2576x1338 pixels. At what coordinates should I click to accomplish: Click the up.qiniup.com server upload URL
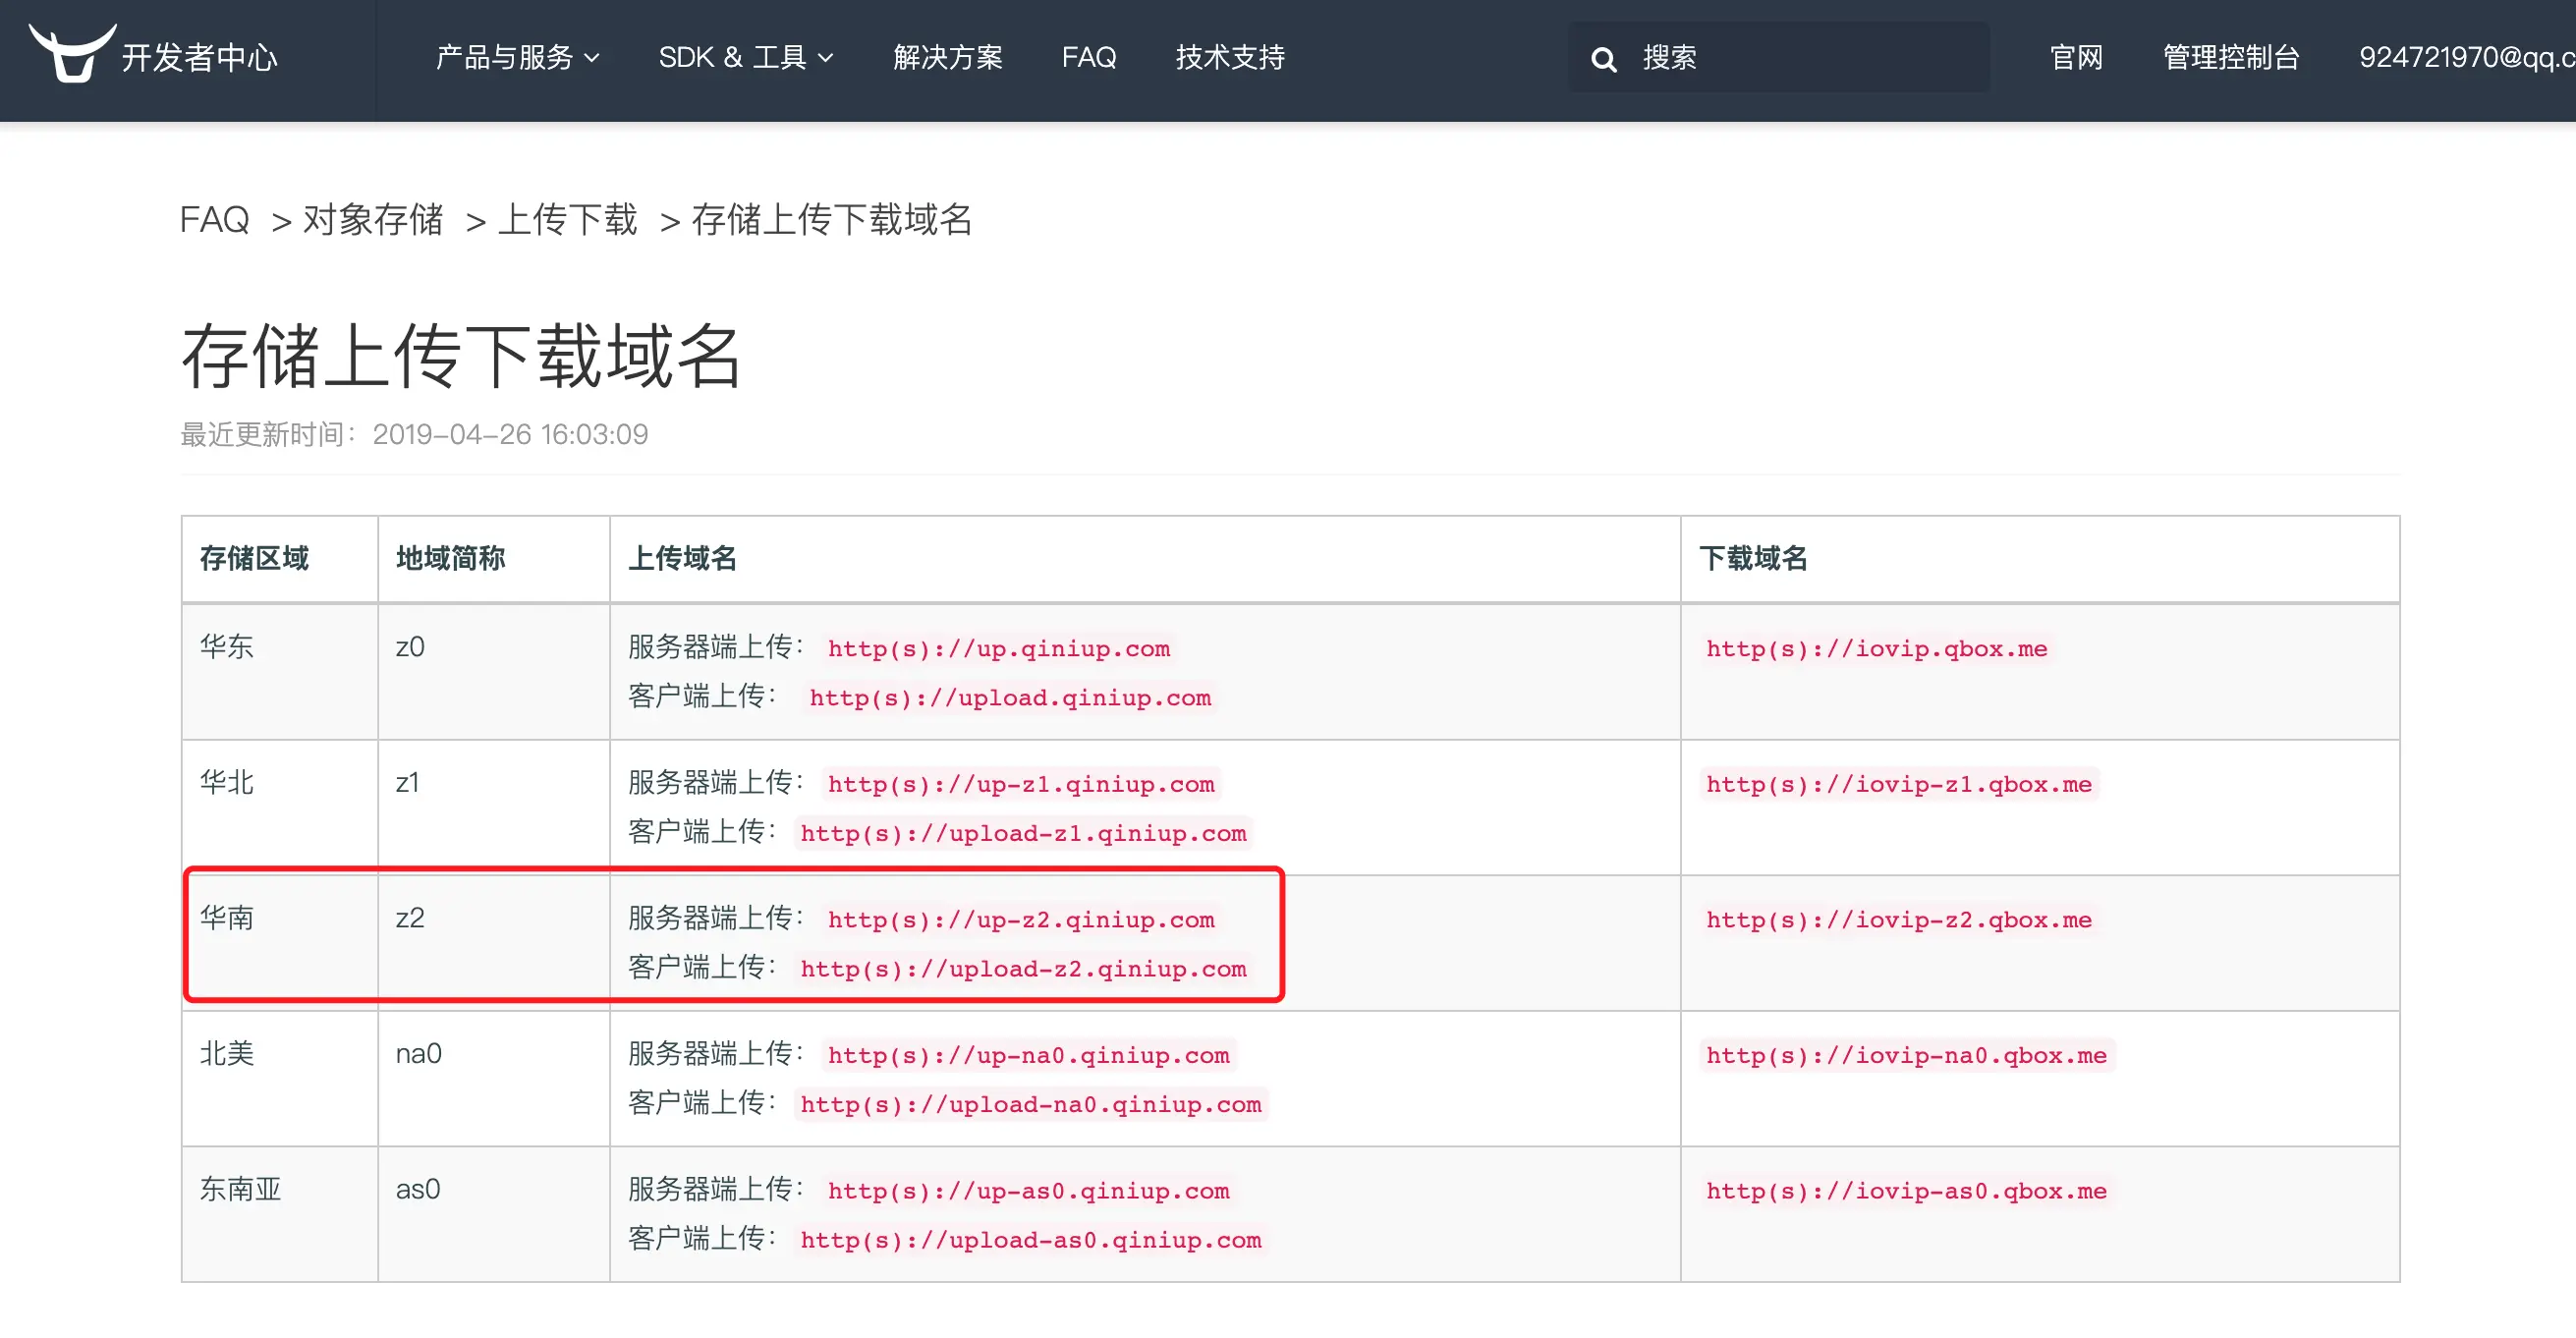(998, 648)
